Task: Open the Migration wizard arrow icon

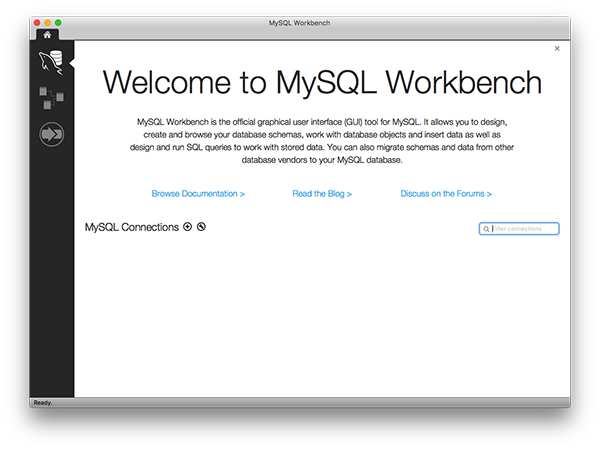Action: (x=51, y=134)
